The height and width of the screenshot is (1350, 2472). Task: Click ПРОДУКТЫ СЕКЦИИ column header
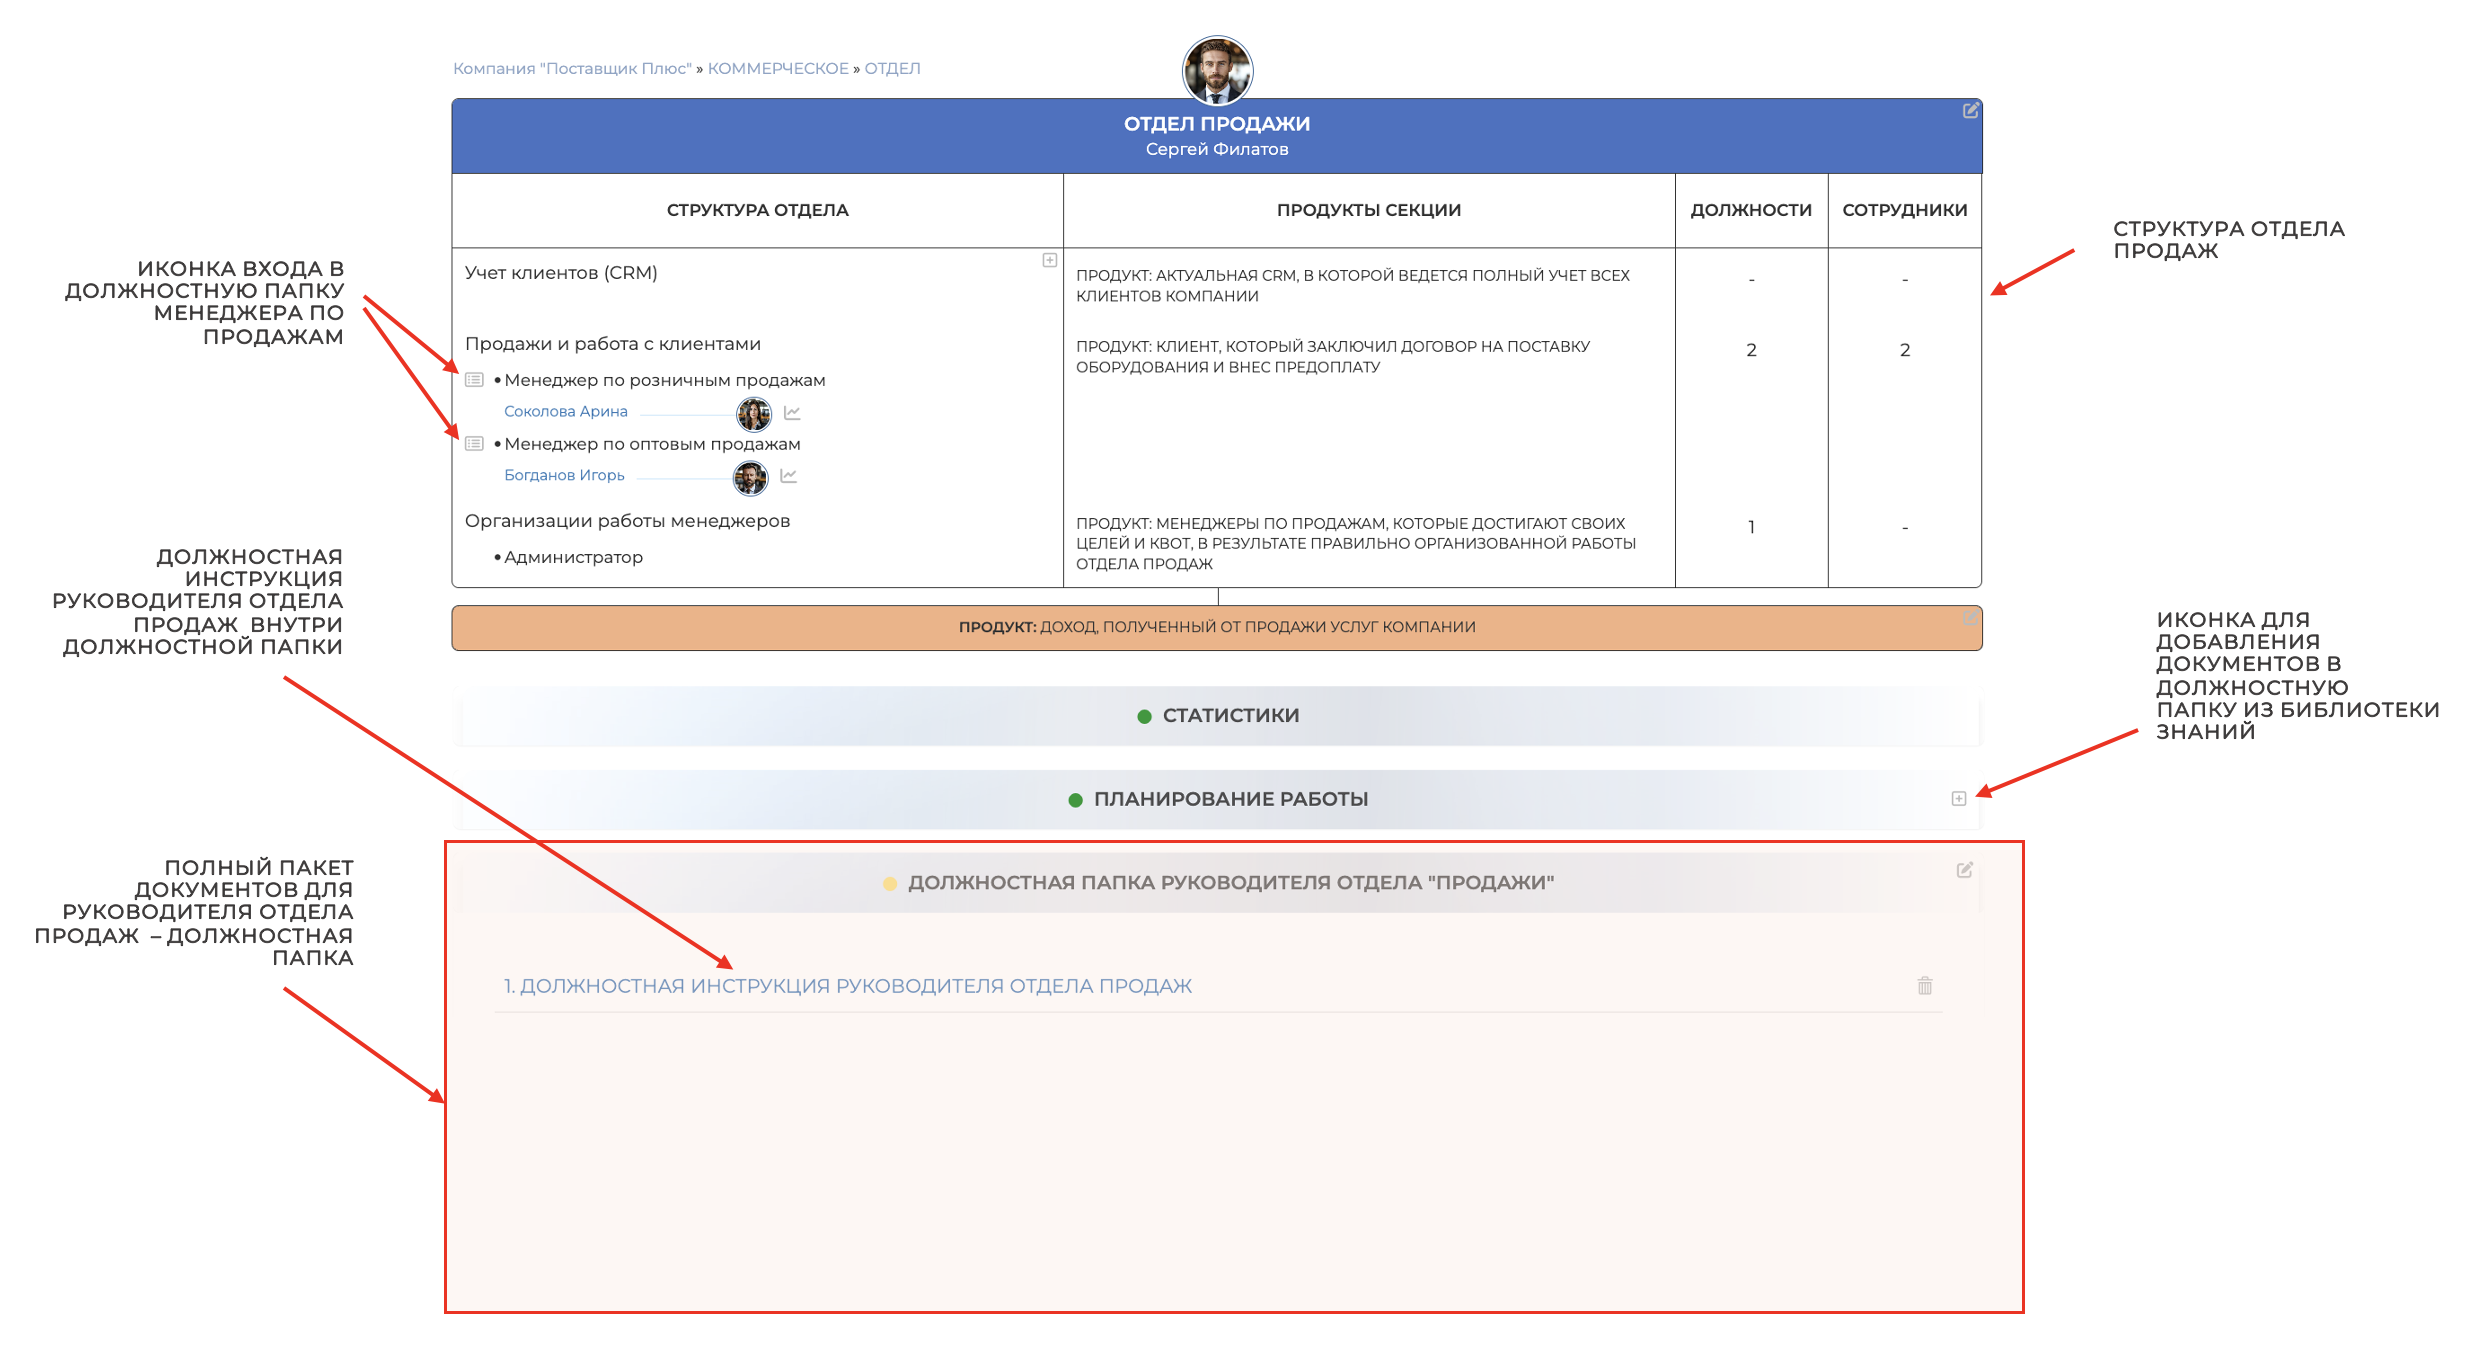coord(1369,210)
